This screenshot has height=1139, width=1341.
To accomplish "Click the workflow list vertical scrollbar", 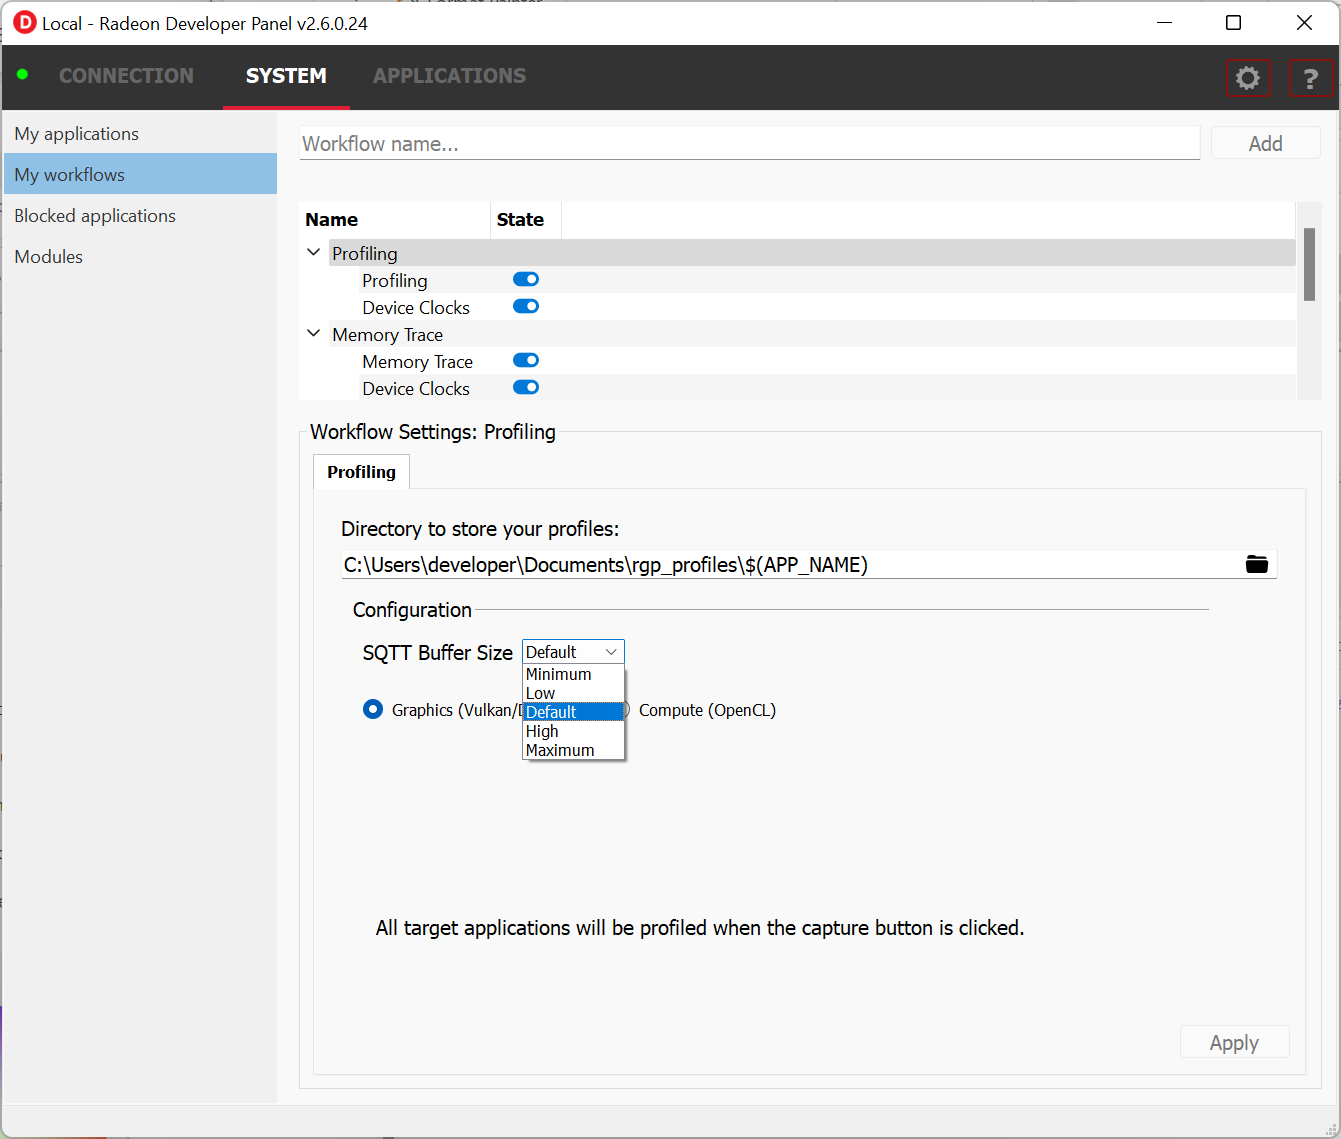I will pyautogui.click(x=1309, y=264).
